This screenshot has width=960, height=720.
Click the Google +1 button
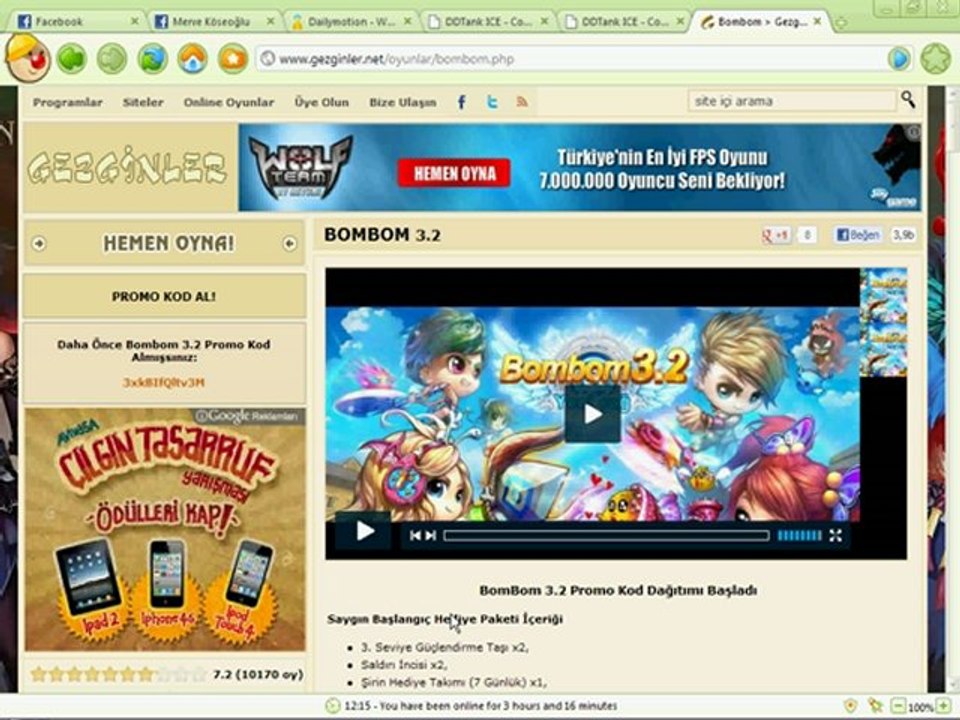coord(776,235)
